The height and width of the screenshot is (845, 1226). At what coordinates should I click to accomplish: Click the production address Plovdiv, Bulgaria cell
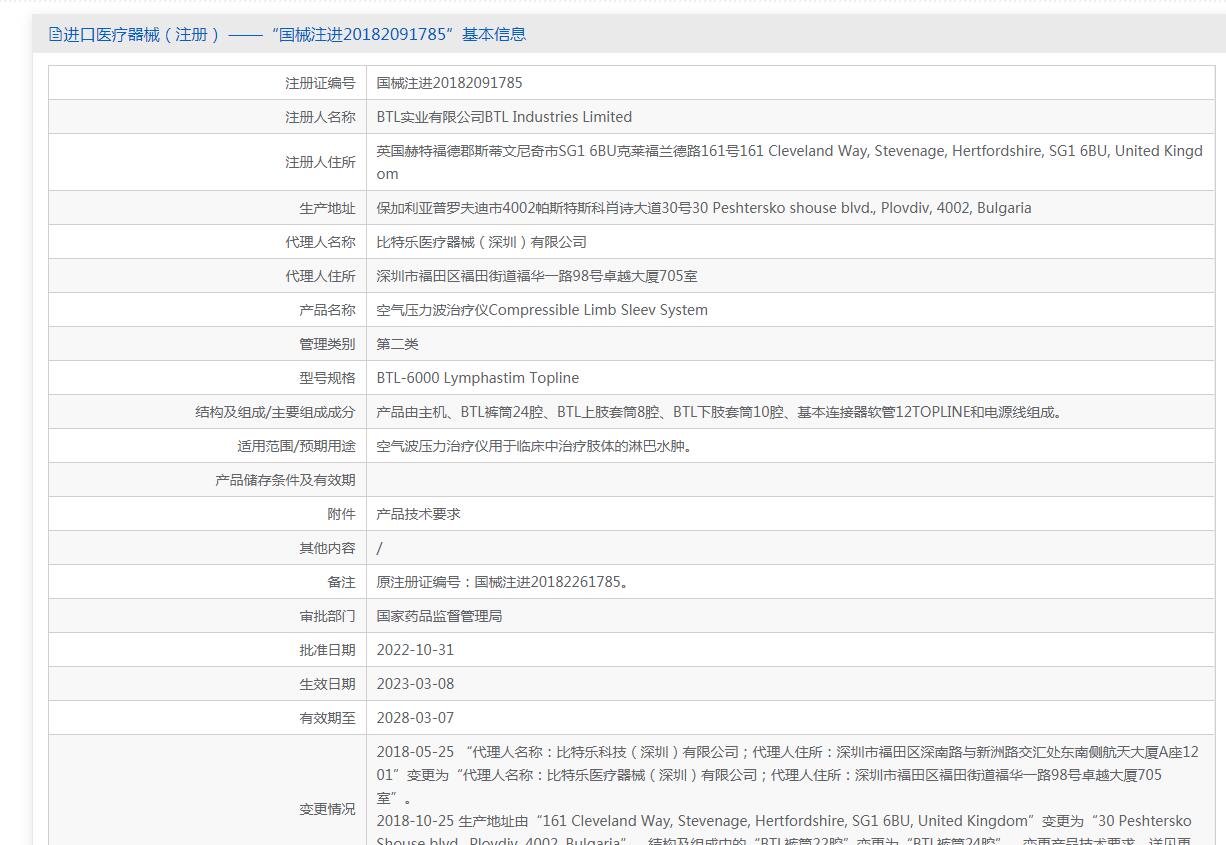point(703,208)
